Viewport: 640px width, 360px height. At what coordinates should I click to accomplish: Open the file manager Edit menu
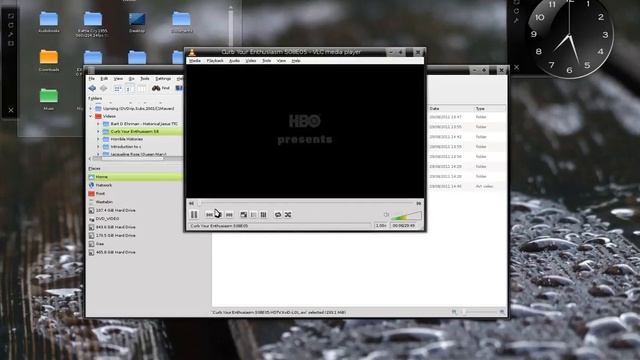[x=104, y=78]
